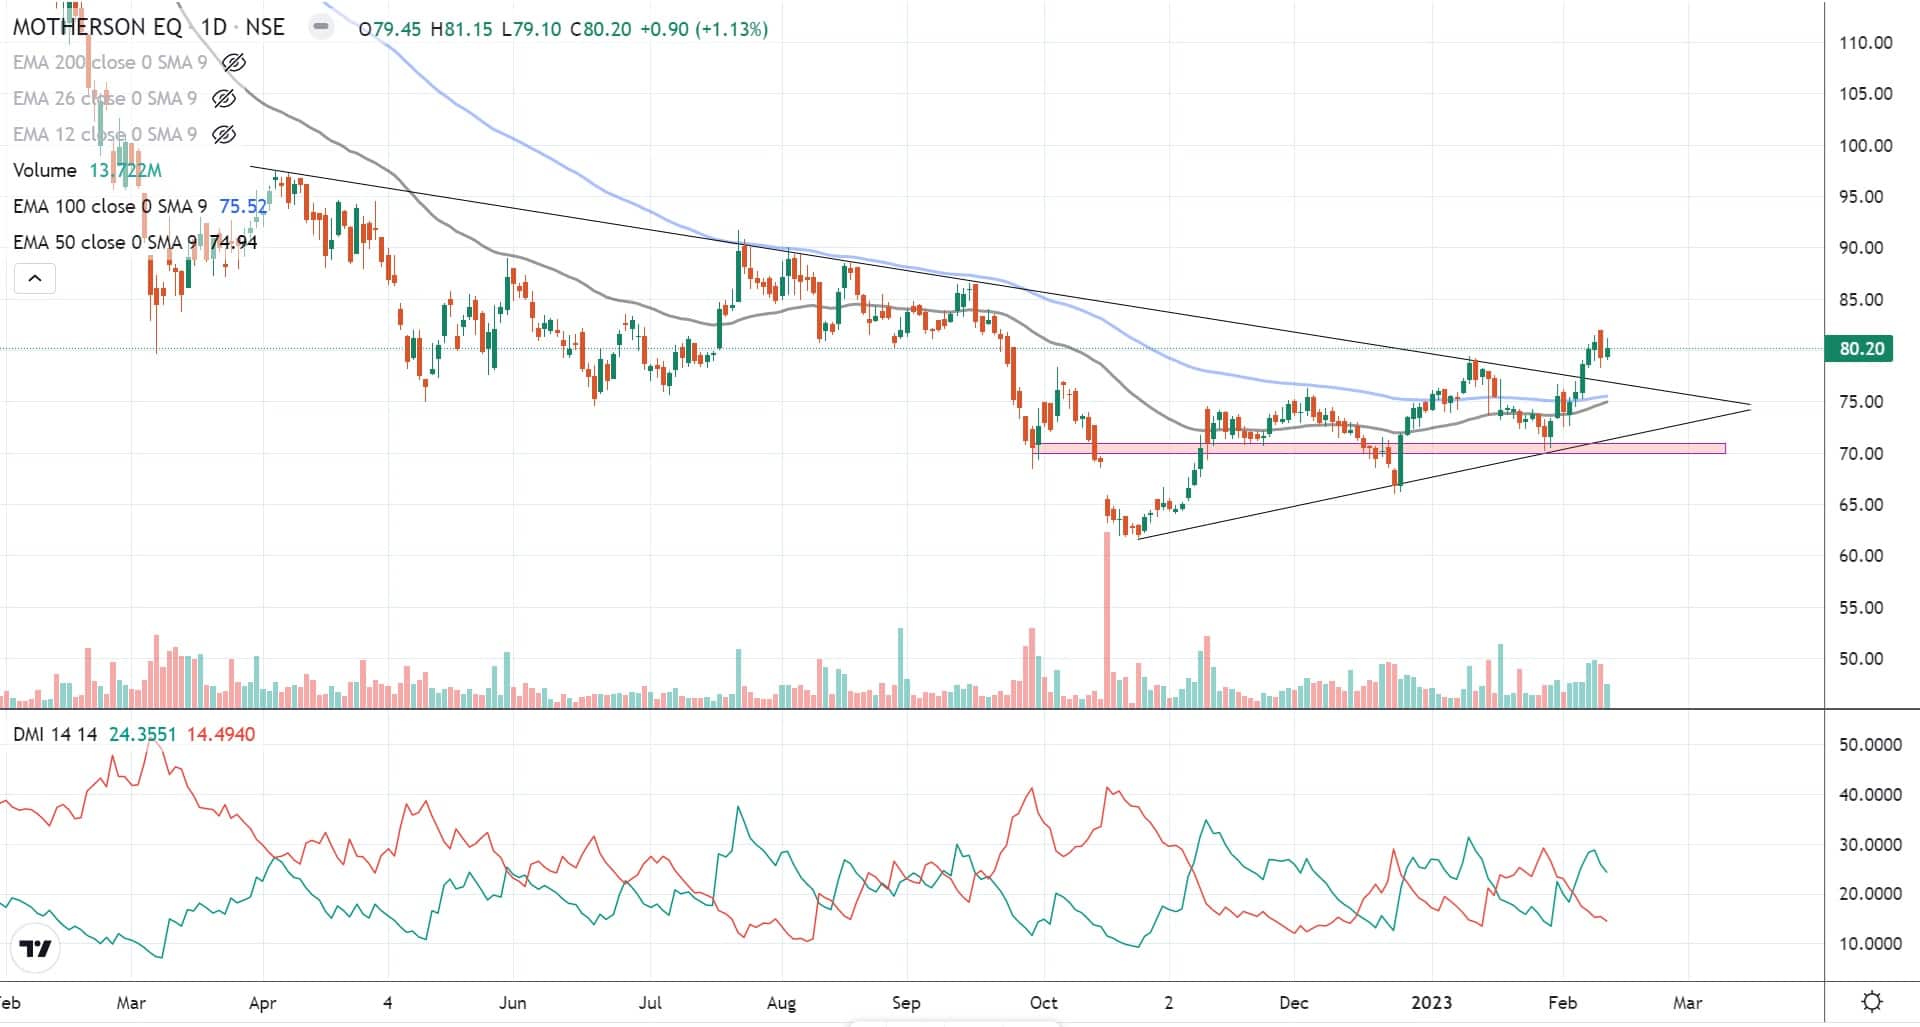Click the market status pill icon

321,27
